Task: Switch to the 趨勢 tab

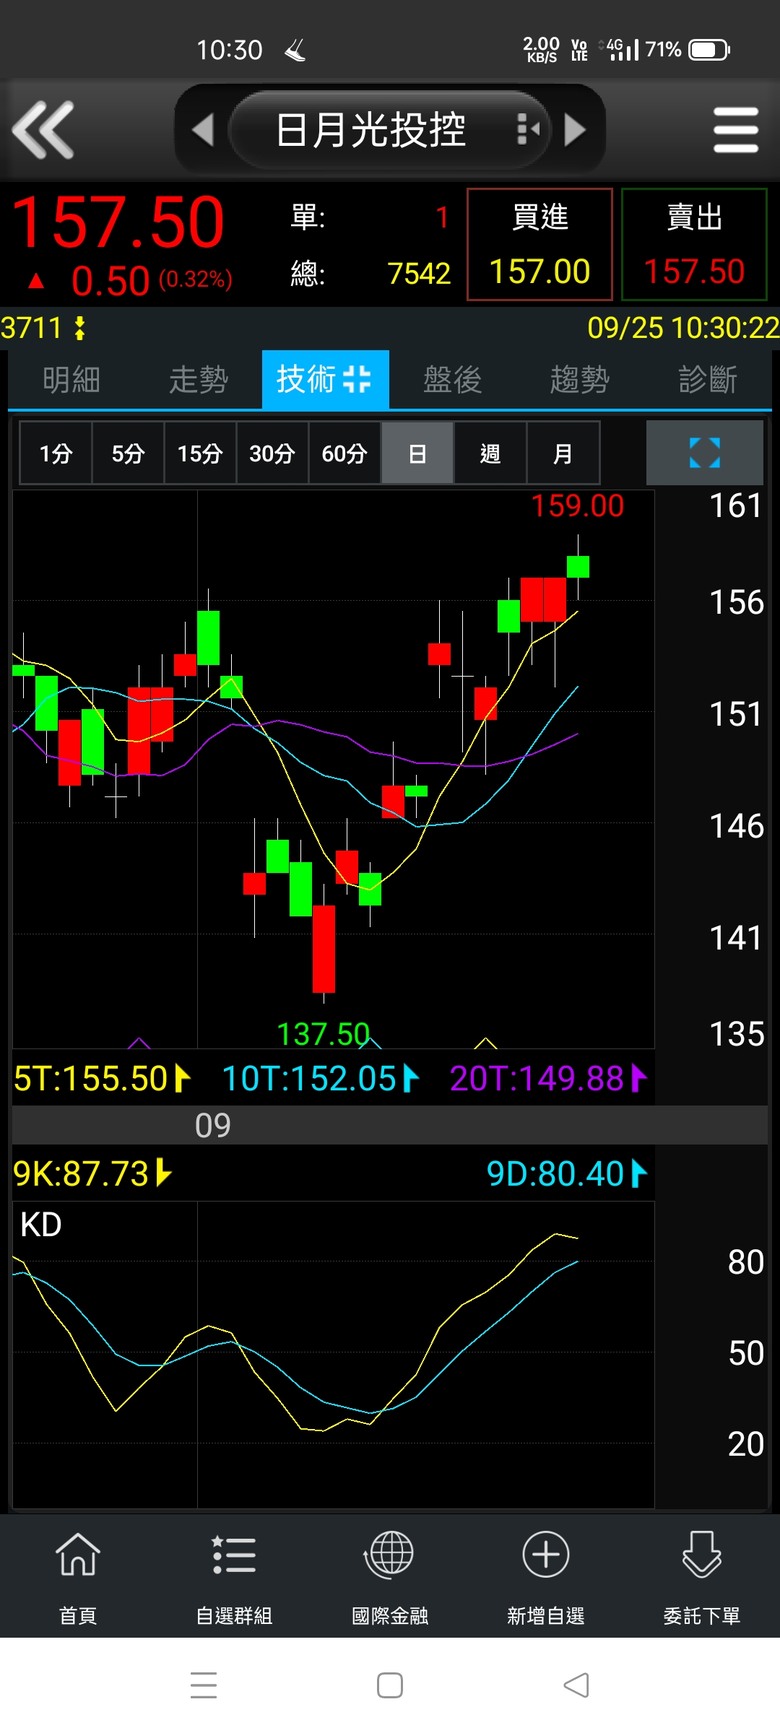Action: tap(579, 380)
